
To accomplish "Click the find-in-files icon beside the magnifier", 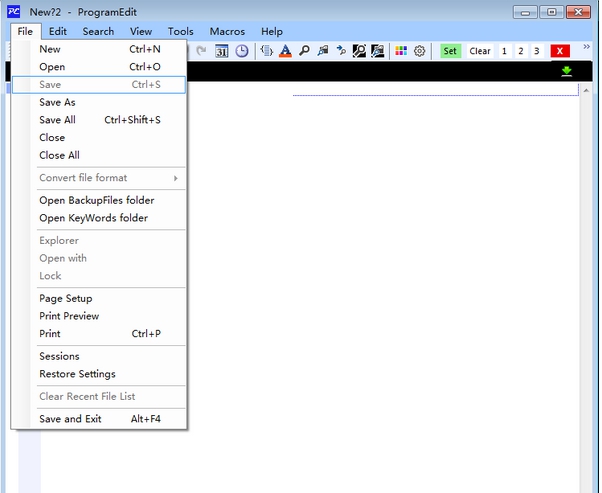I will pyautogui.click(x=322, y=51).
